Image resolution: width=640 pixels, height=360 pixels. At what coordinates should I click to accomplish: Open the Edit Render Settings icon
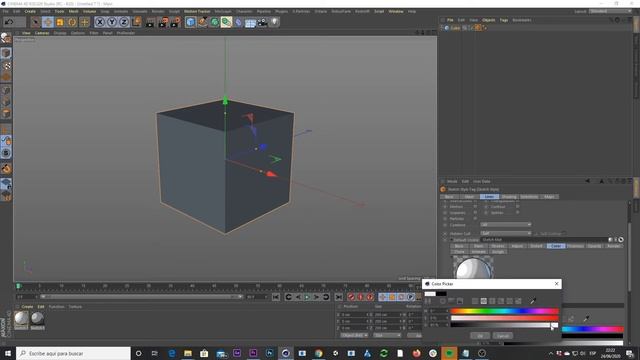pos(176,22)
